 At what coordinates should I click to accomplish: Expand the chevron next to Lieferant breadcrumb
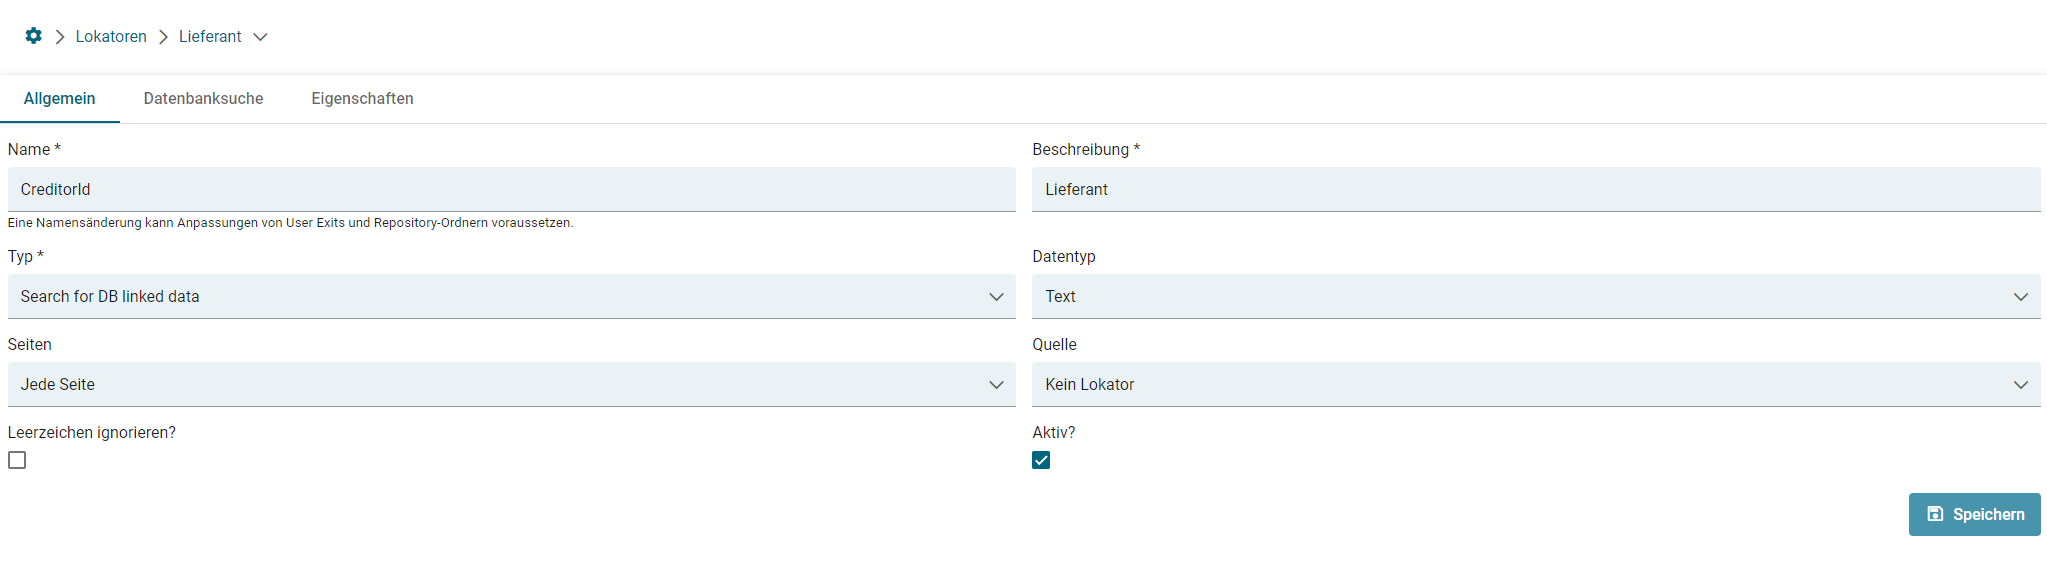260,37
